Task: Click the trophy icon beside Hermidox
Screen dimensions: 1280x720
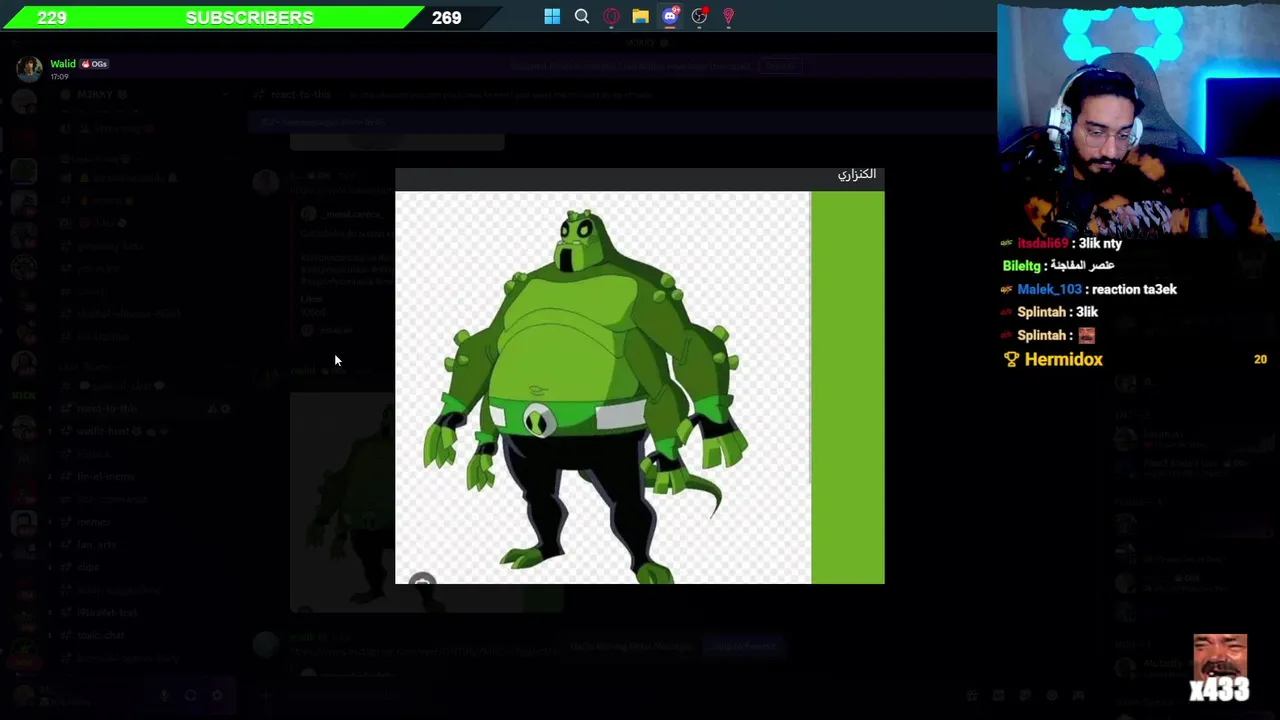Action: pyautogui.click(x=1011, y=359)
